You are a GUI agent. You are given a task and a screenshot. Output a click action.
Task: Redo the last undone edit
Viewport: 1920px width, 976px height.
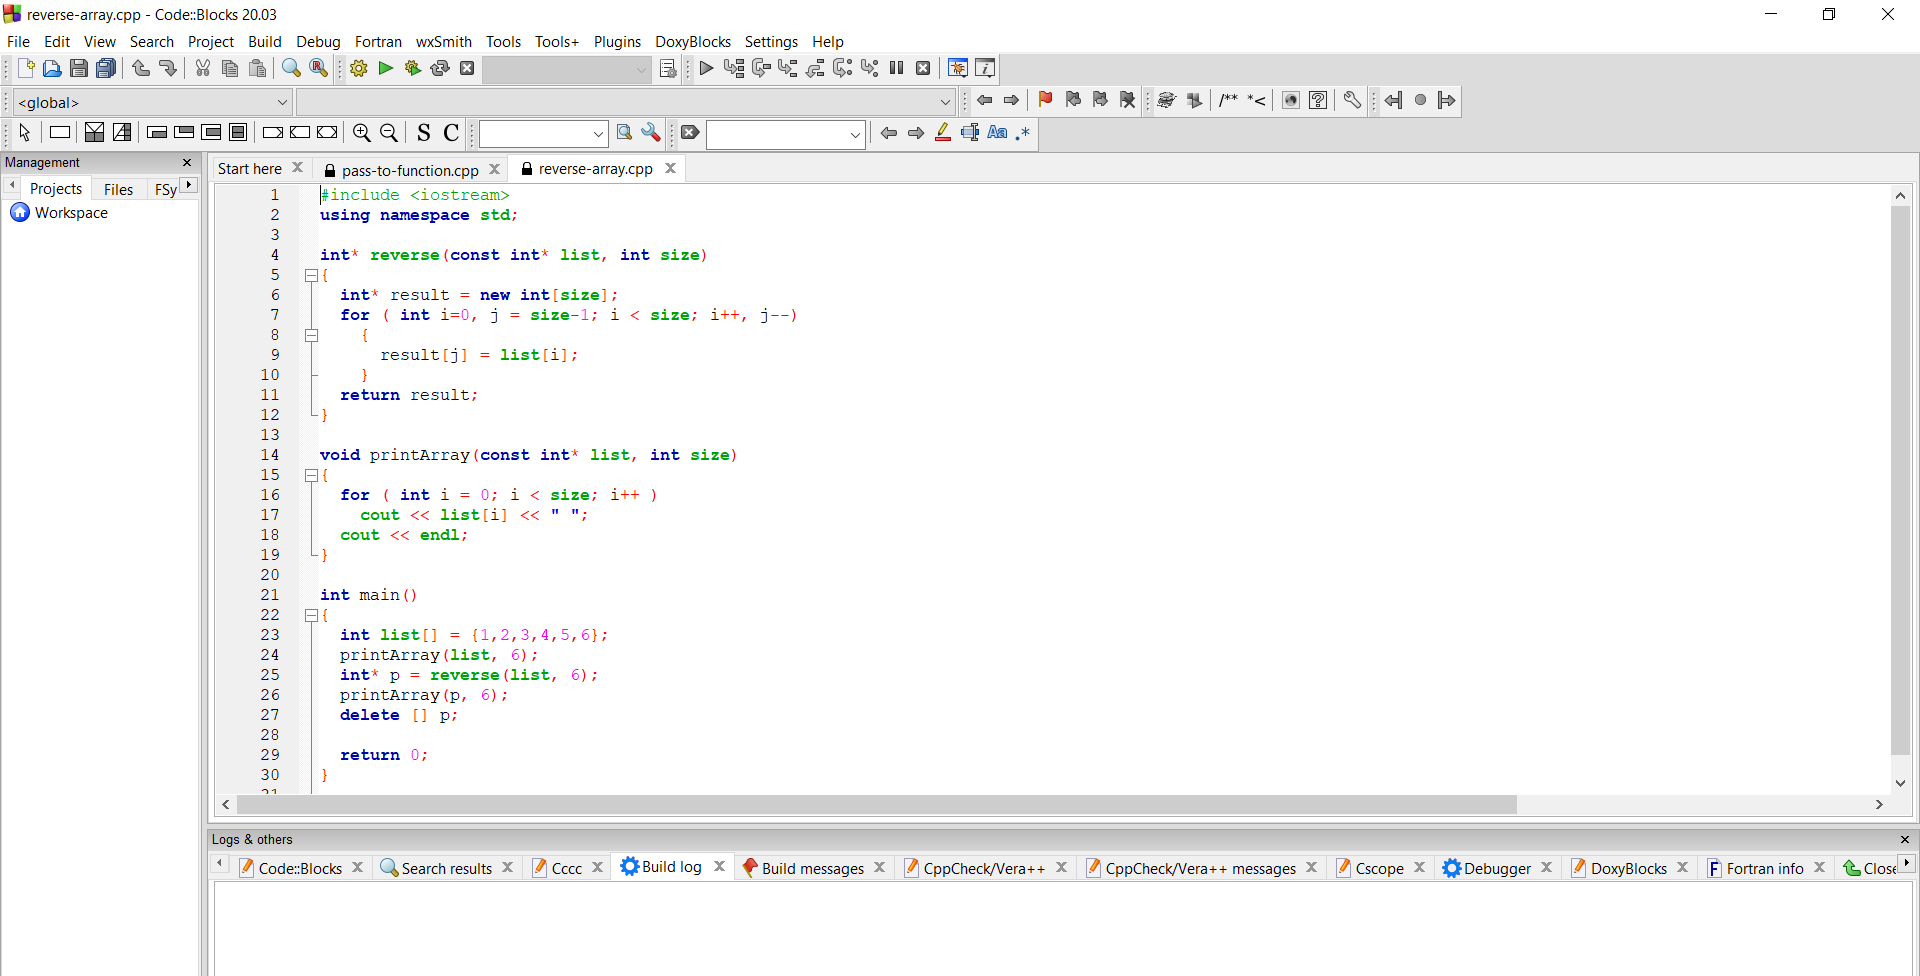[167, 68]
